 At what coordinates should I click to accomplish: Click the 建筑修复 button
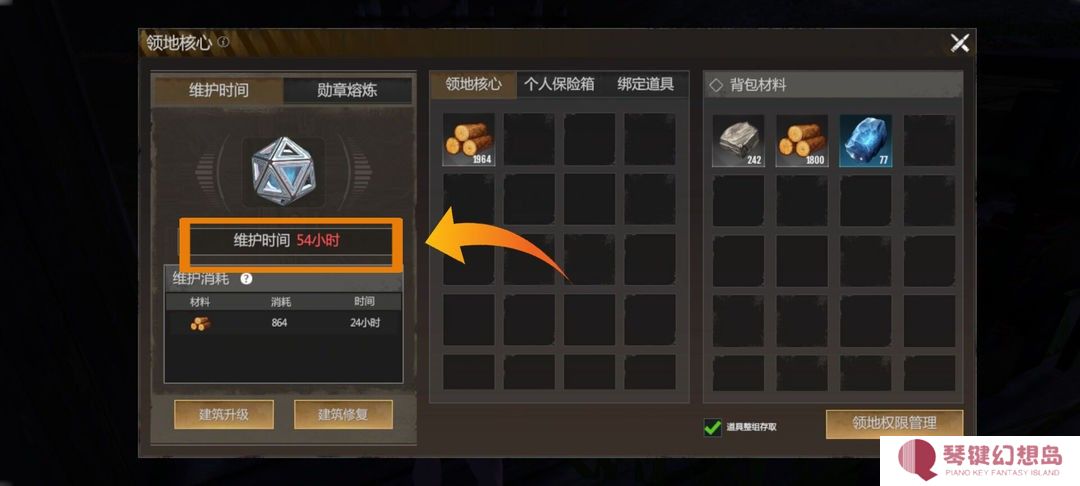(343, 414)
